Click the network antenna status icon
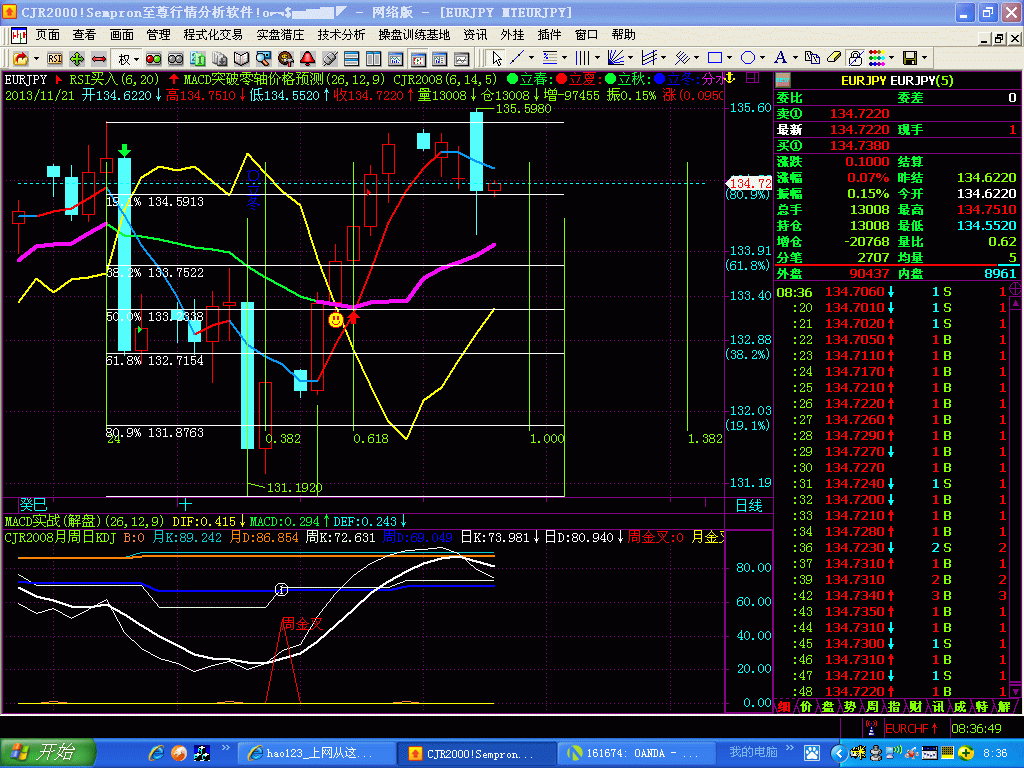 click(x=871, y=728)
